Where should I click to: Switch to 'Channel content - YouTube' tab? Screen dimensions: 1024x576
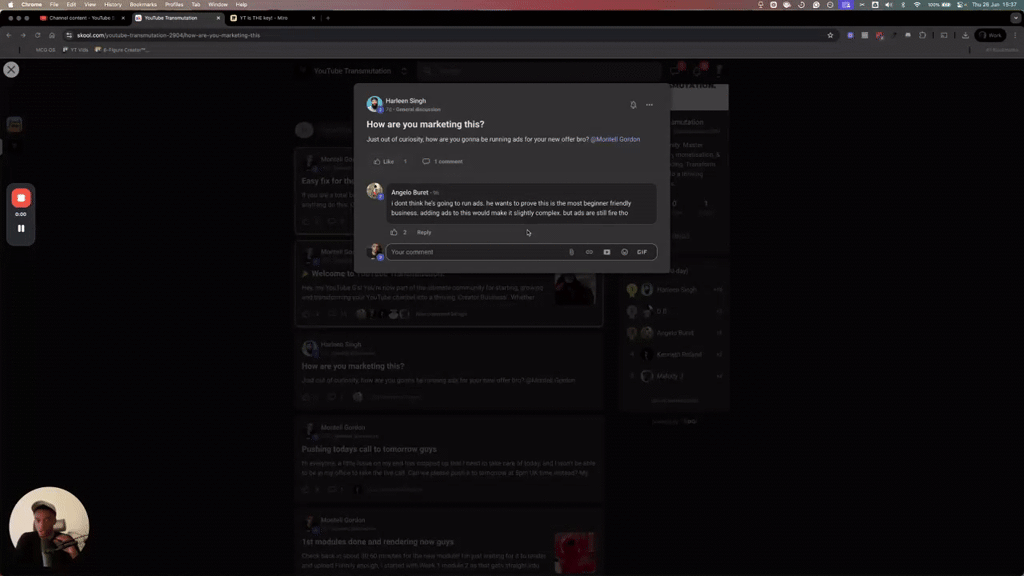pos(81,18)
